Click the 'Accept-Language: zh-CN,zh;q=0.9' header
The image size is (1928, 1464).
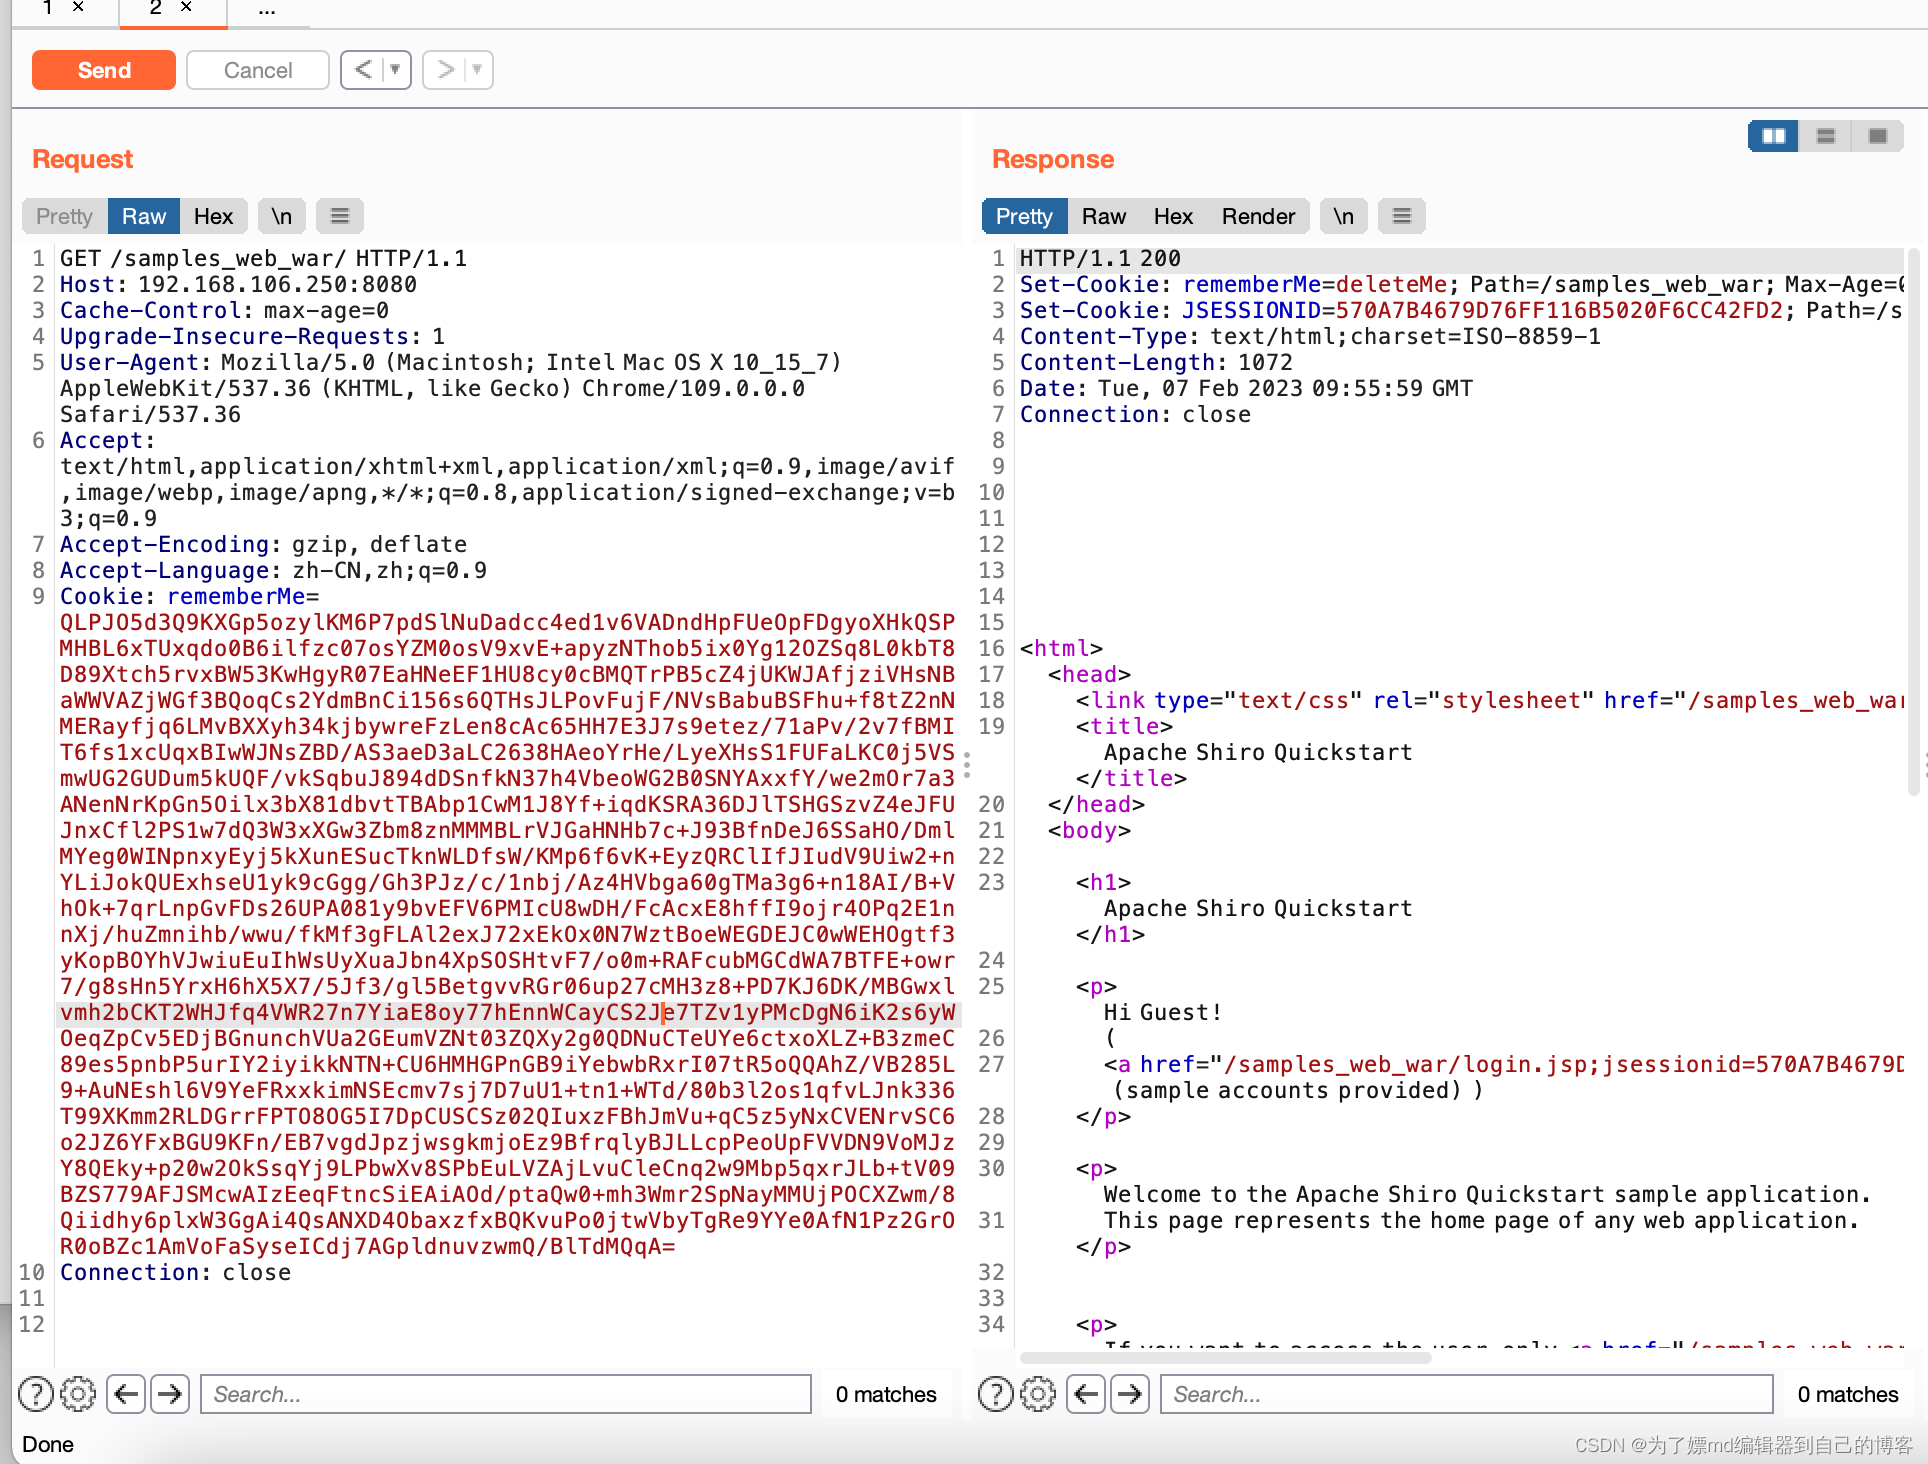[x=273, y=570]
